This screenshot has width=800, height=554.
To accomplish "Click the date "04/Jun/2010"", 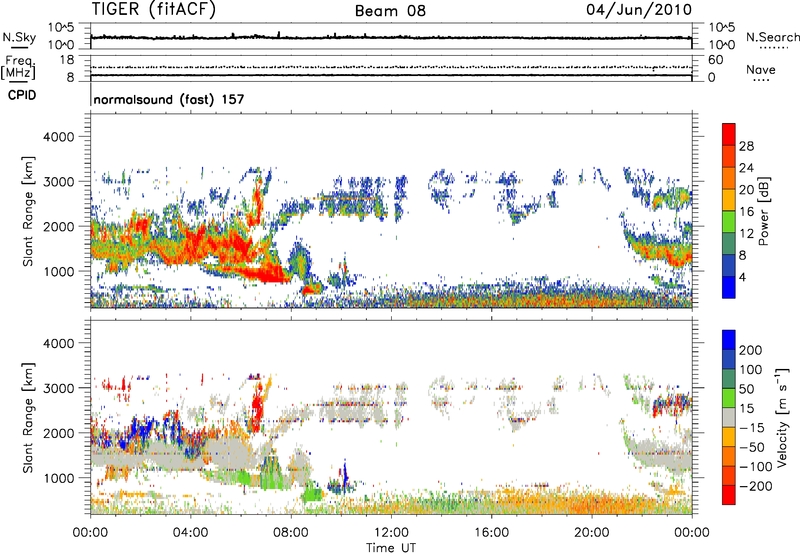I will tap(639, 10).
